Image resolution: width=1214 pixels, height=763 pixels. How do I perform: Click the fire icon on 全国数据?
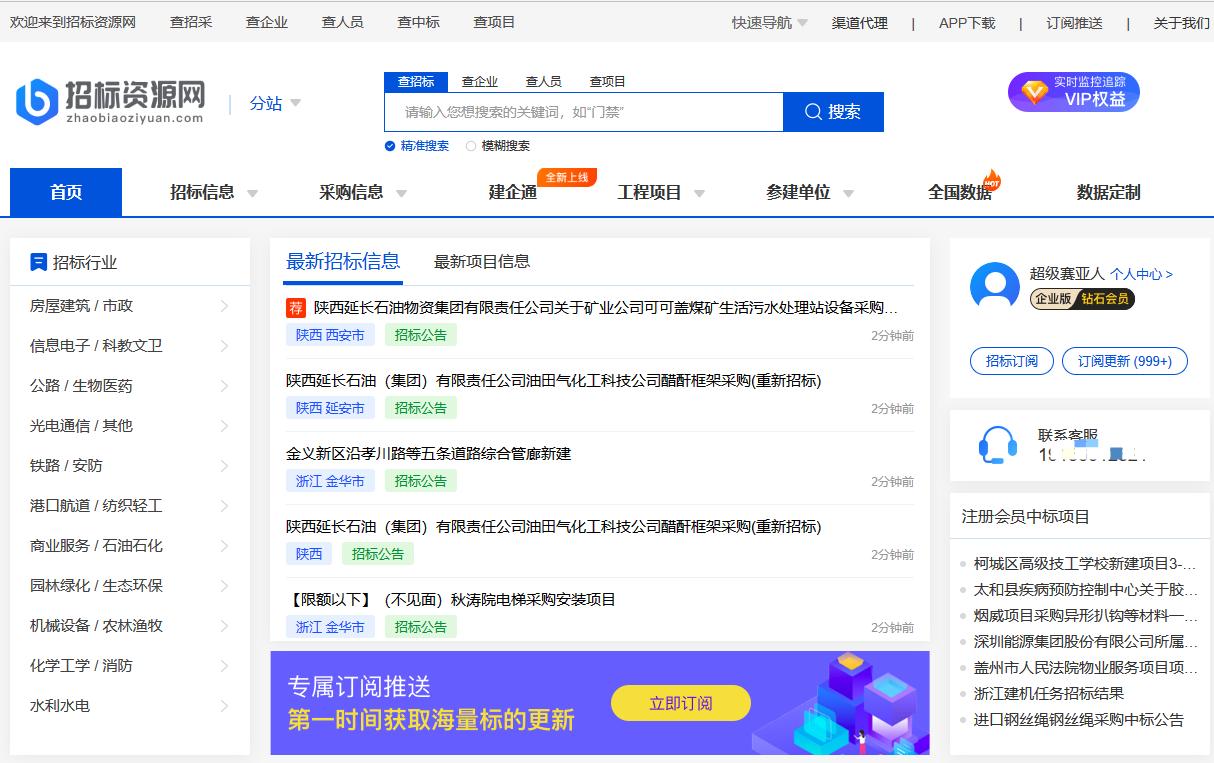click(x=994, y=182)
